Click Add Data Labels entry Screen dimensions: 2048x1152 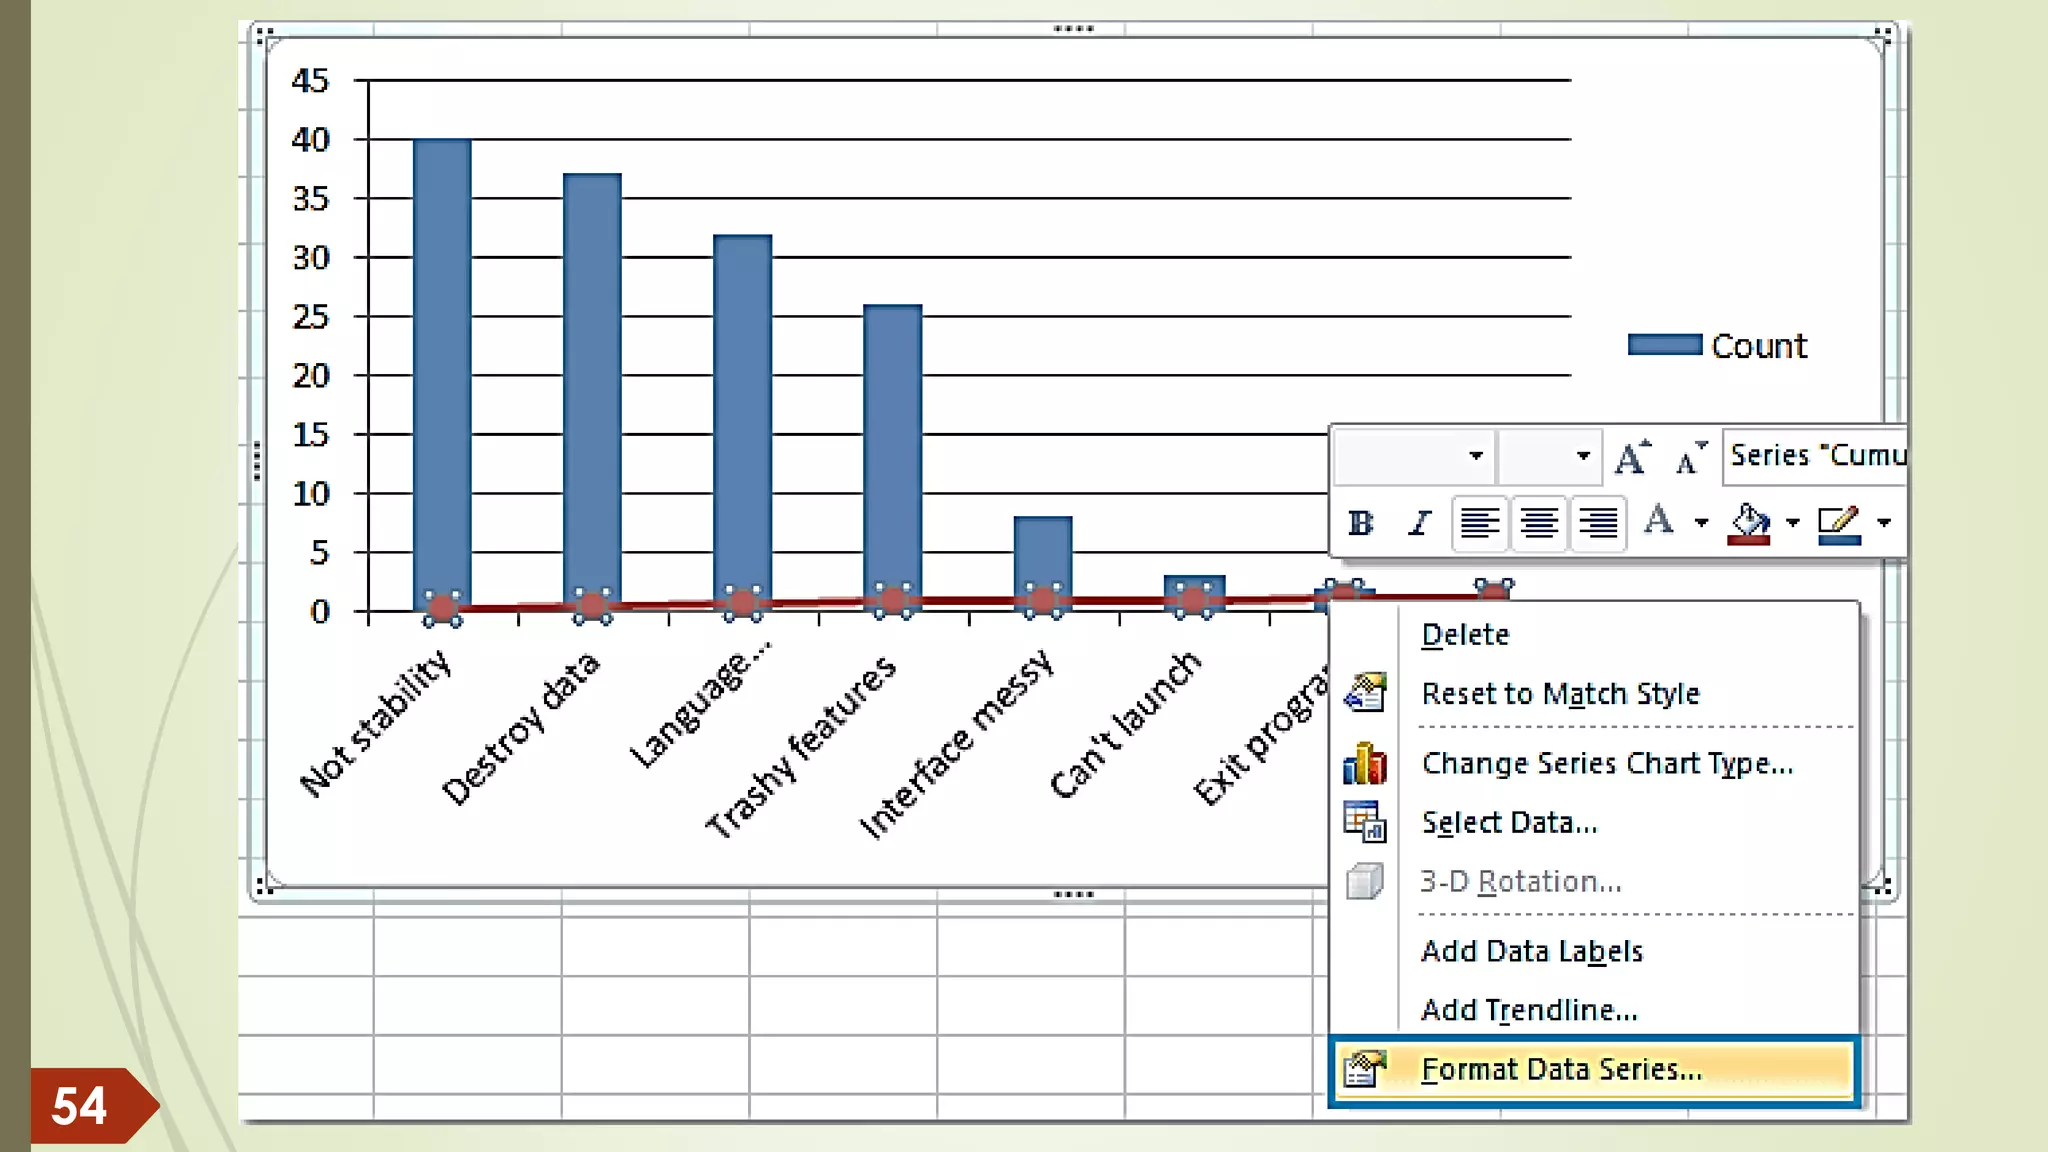[x=1531, y=951]
